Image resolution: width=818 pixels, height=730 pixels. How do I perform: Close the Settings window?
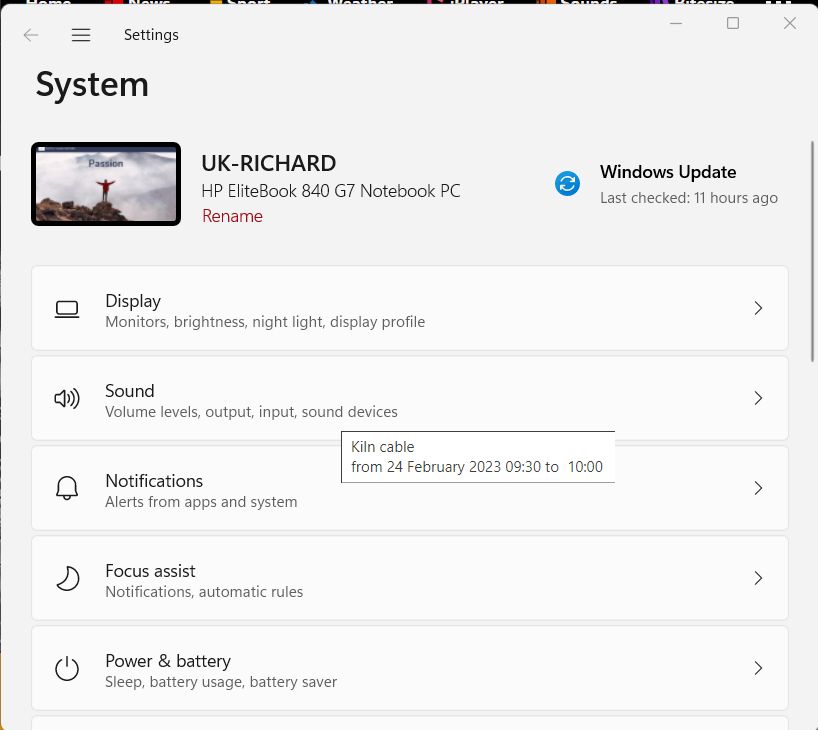pos(790,23)
